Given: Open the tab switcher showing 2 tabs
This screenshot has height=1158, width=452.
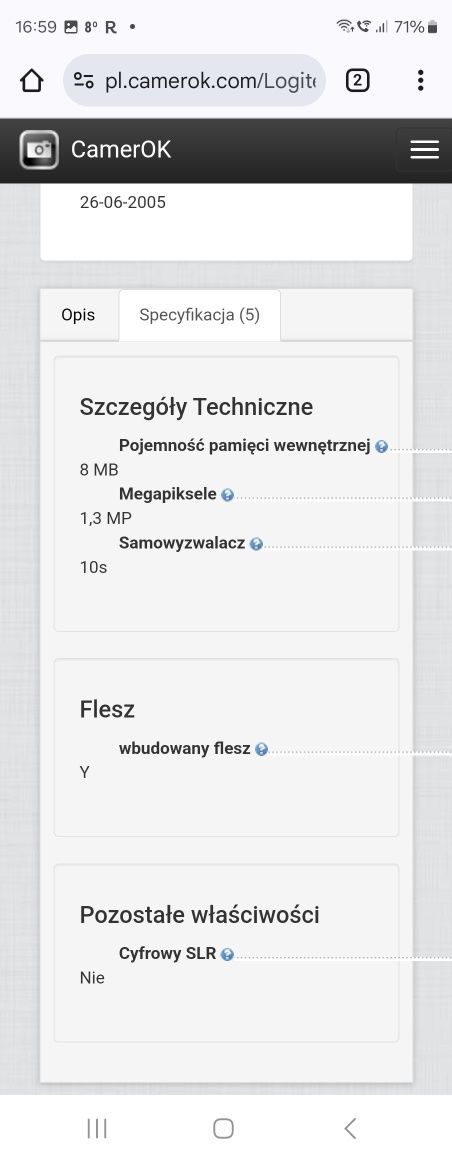Looking at the screenshot, I should click(357, 80).
